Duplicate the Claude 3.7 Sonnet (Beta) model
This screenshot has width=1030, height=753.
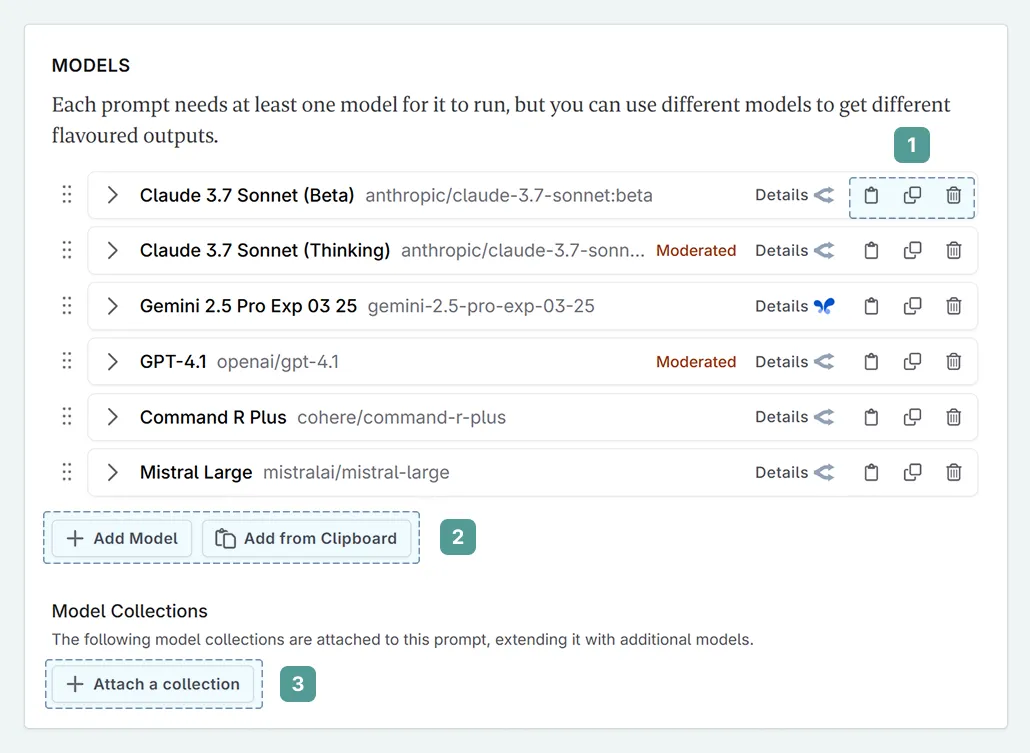[x=912, y=196]
